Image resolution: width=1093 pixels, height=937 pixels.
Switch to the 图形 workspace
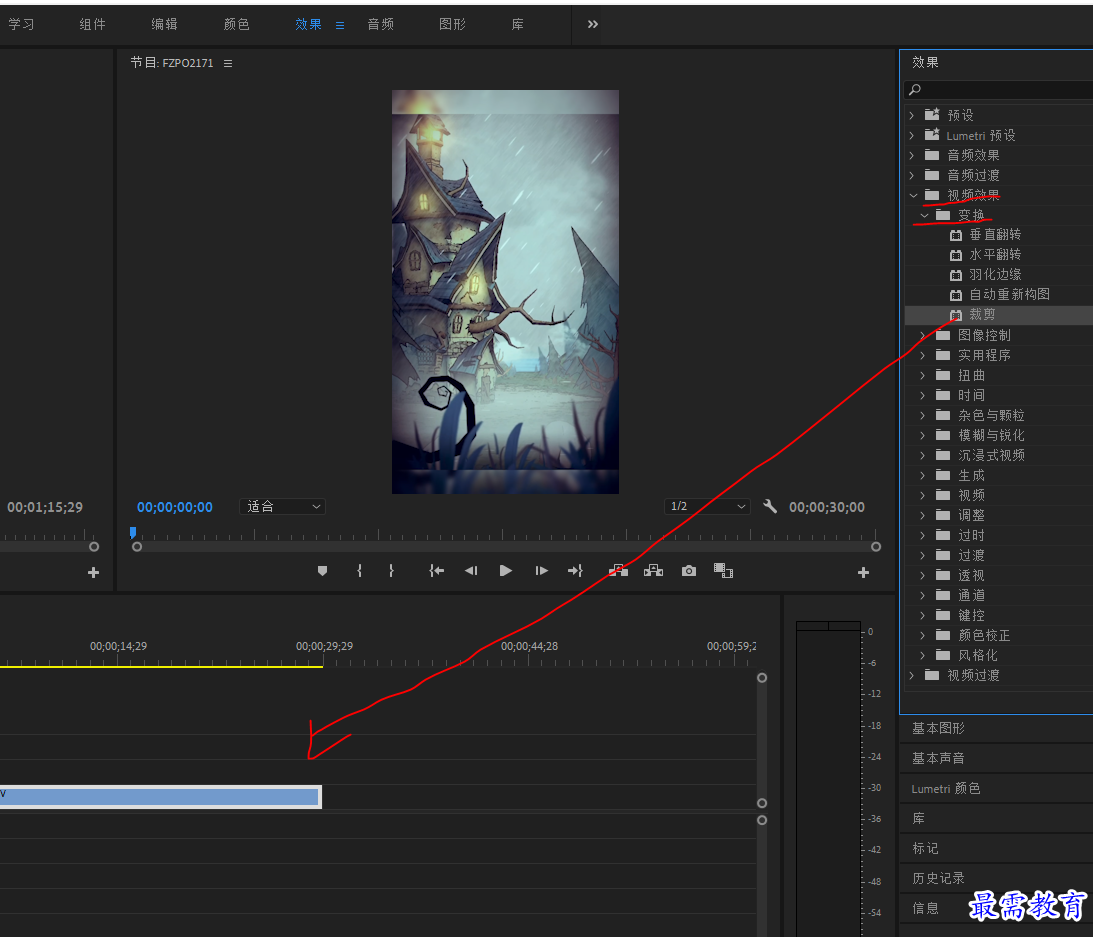pyautogui.click(x=452, y=24)
